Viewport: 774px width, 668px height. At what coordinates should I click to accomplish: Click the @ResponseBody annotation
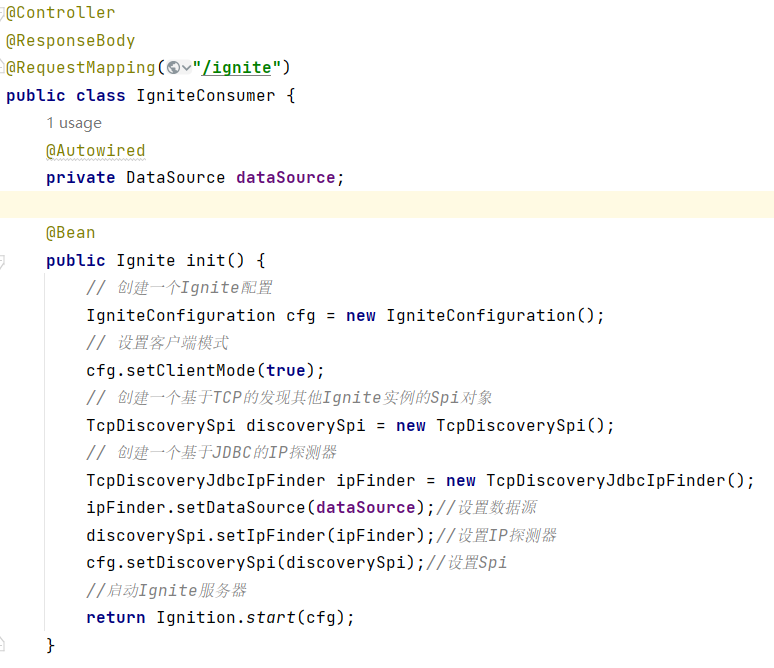[x=71, y=40]
